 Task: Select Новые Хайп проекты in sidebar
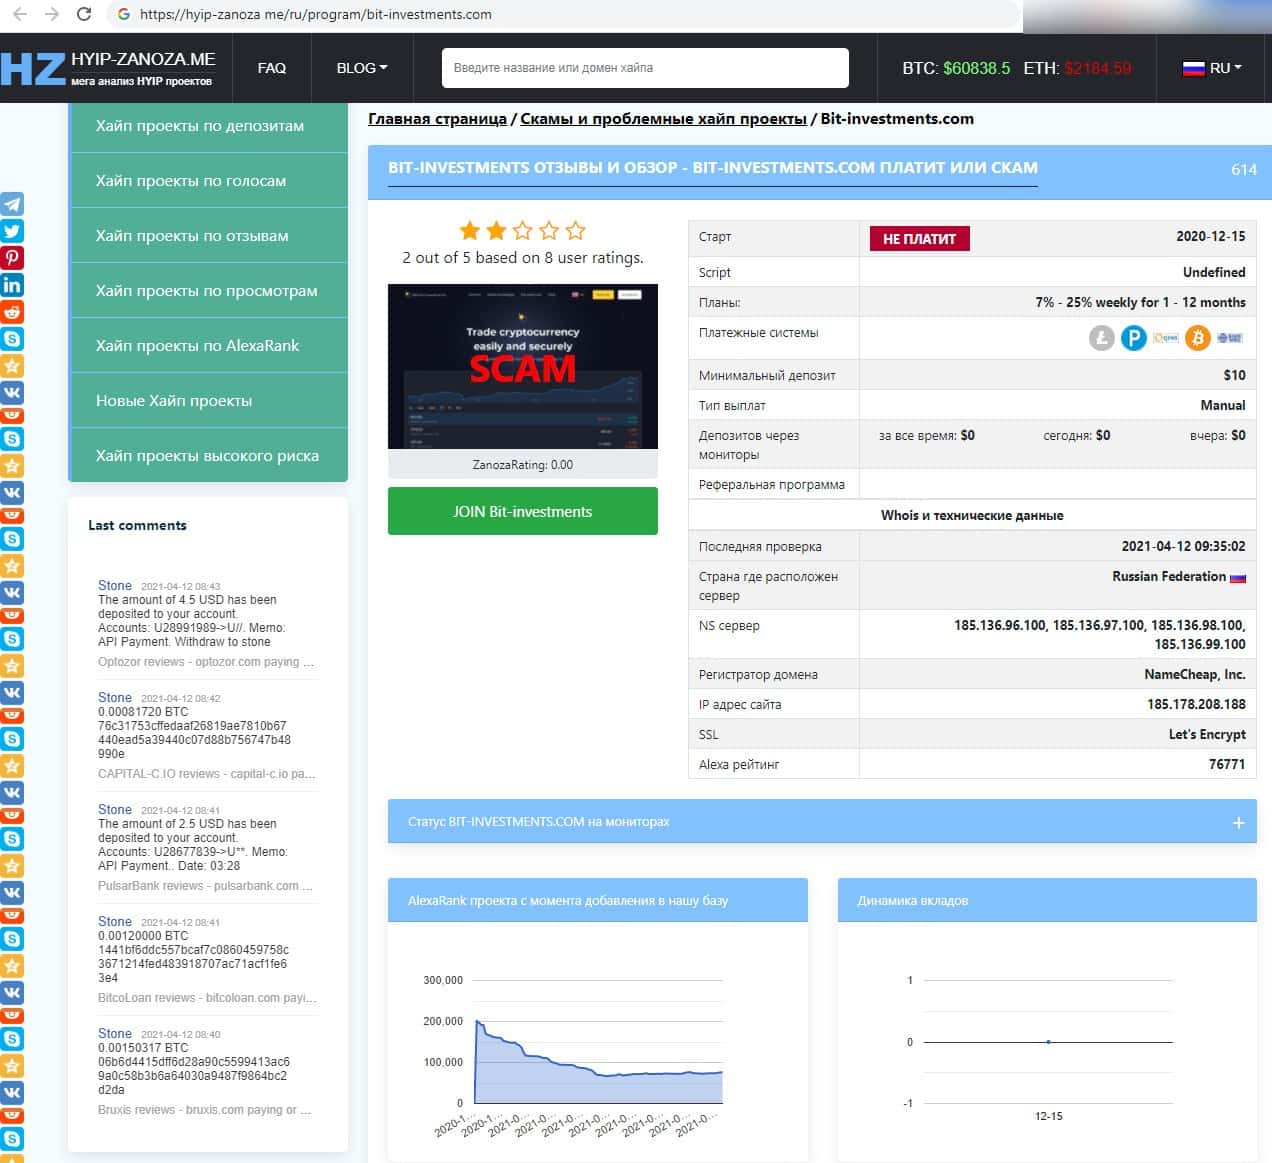point(174,401)
